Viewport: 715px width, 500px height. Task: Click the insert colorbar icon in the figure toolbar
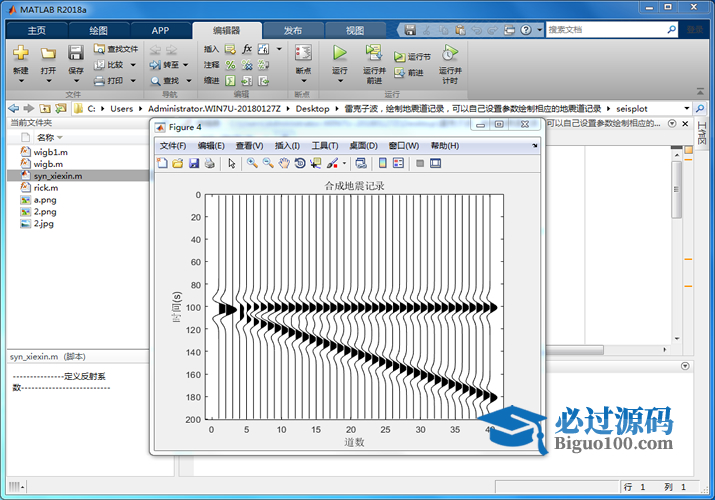[x=382, y=163]
